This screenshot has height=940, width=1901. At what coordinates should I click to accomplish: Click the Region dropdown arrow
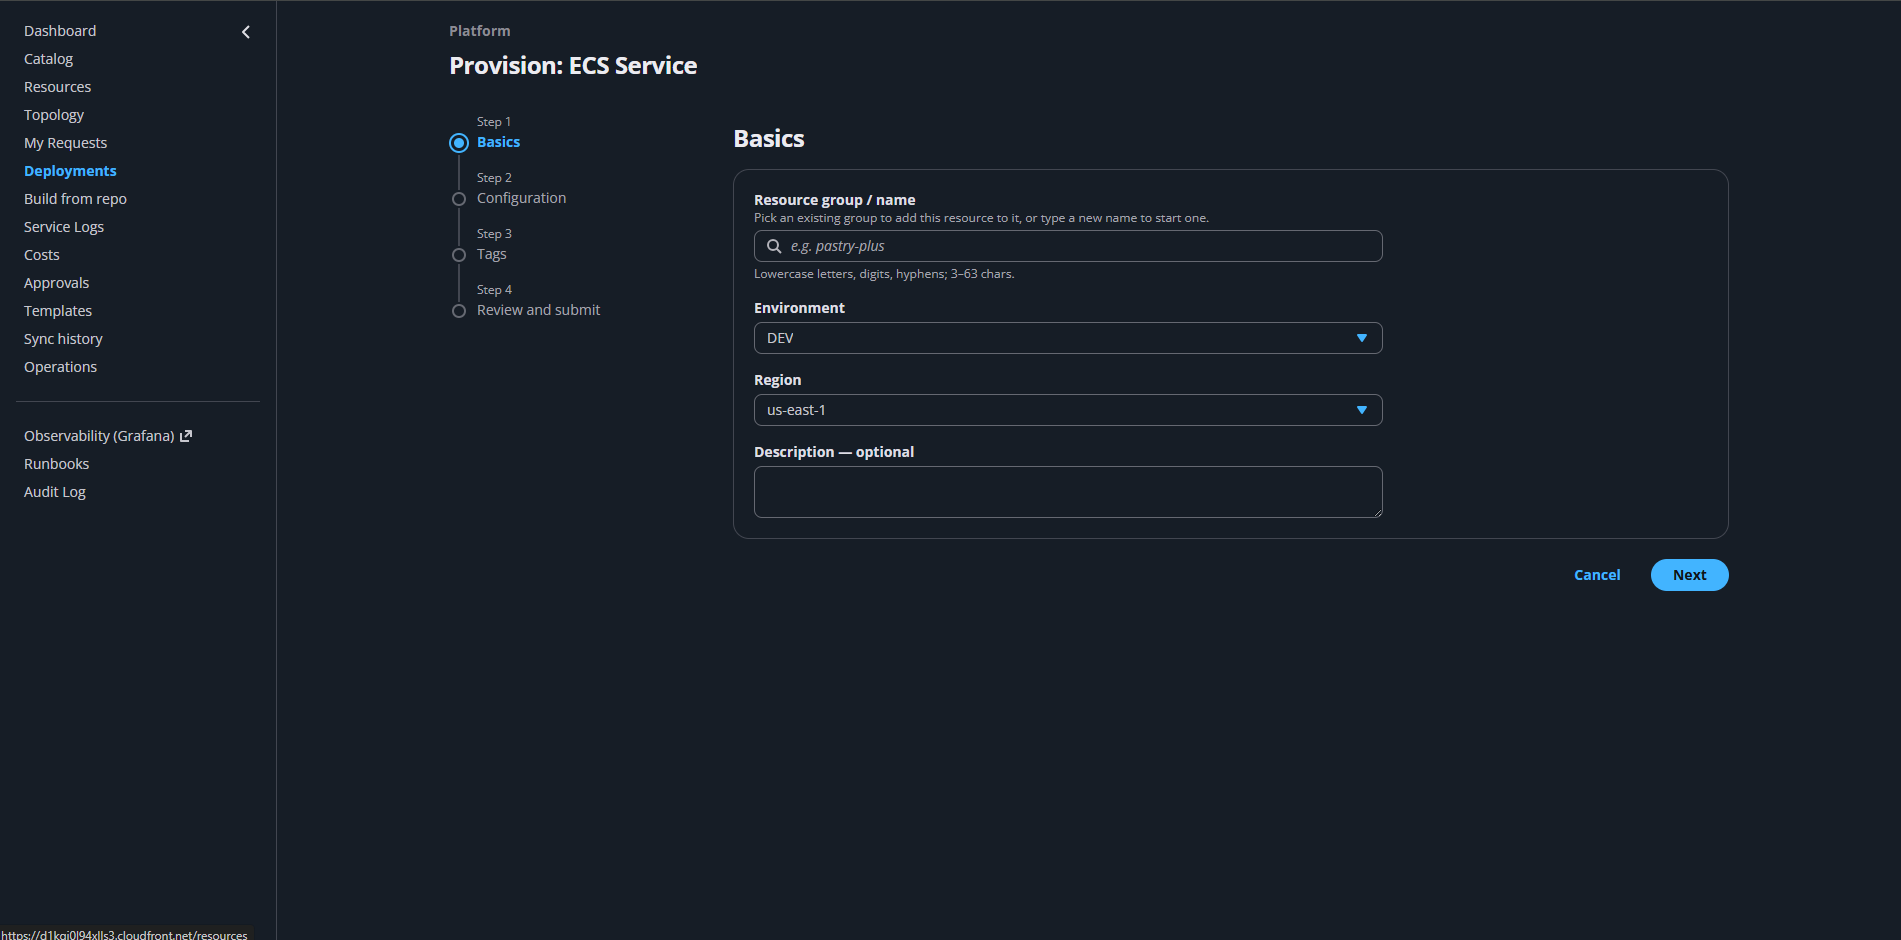click(x=1361, y=410)
